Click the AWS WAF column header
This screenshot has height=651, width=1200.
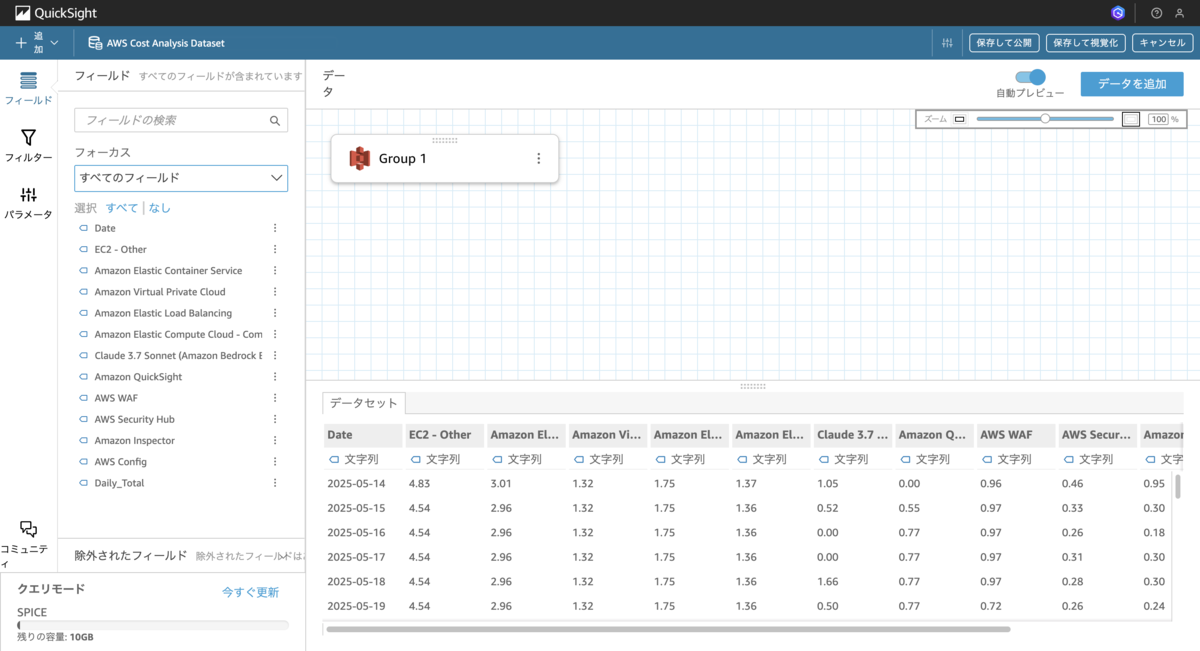tap(1017, 435)
